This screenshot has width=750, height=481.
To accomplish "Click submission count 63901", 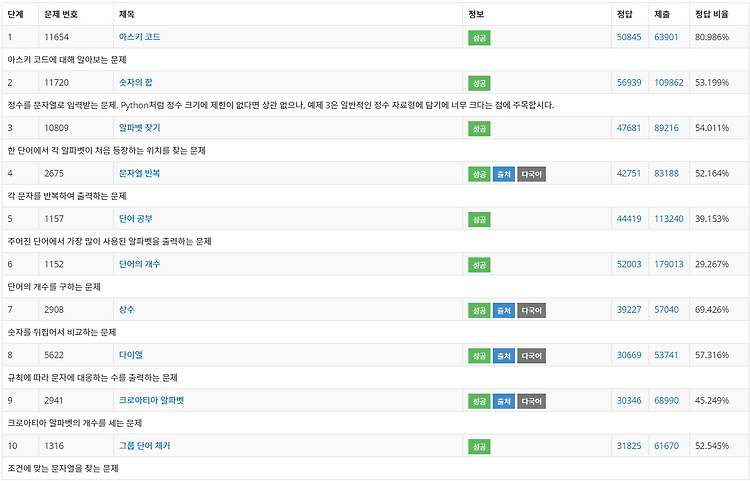I will [666, 37].
